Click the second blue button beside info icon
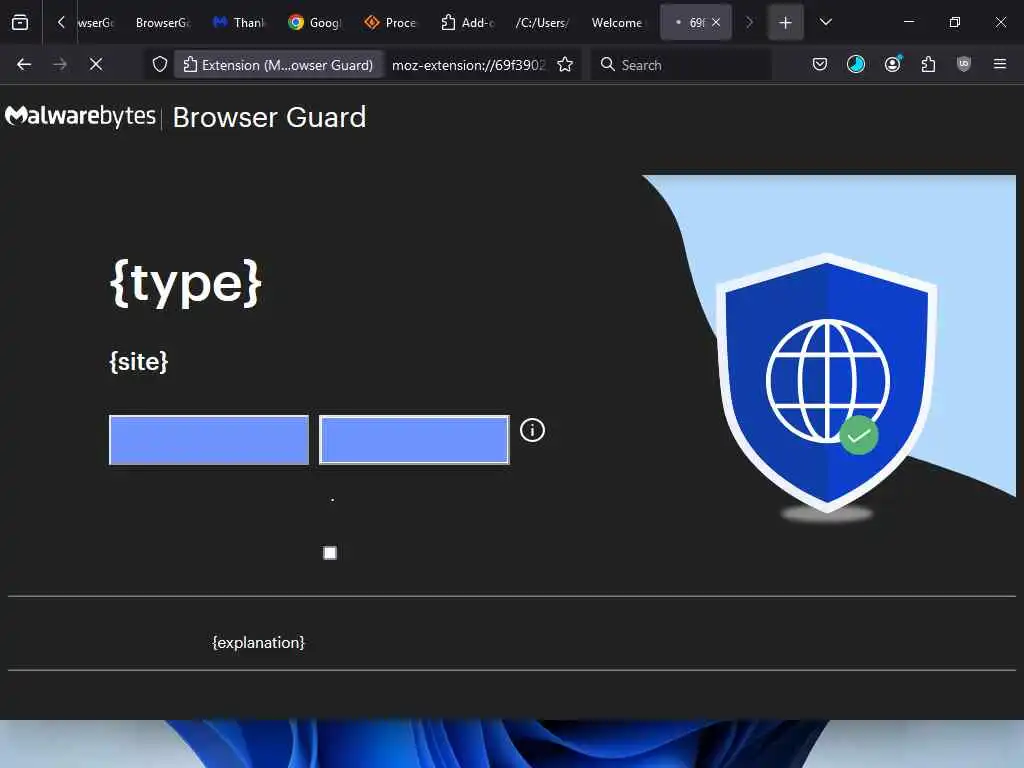This screenshot has width=1024, height=768. point(414,440)
